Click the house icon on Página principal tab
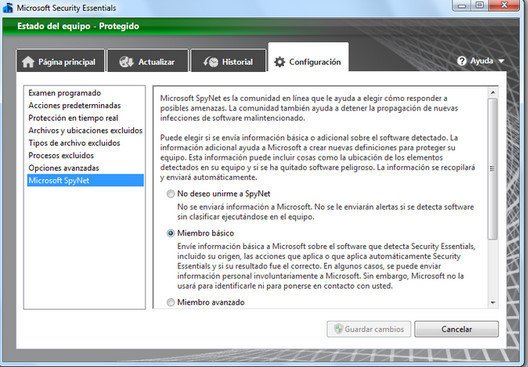The image size is (528, 367). (28, 62)
